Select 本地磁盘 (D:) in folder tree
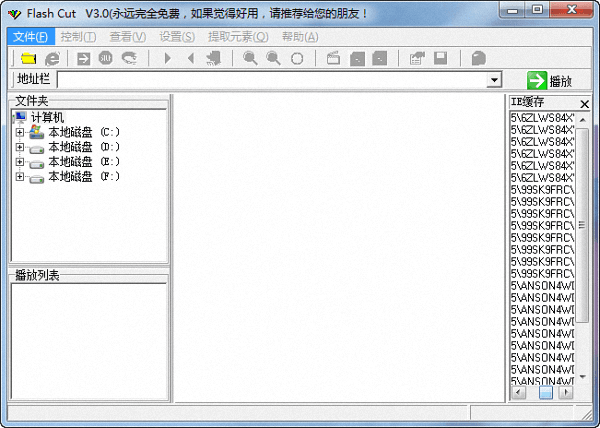The image size is (600, 428). [84, 147]
